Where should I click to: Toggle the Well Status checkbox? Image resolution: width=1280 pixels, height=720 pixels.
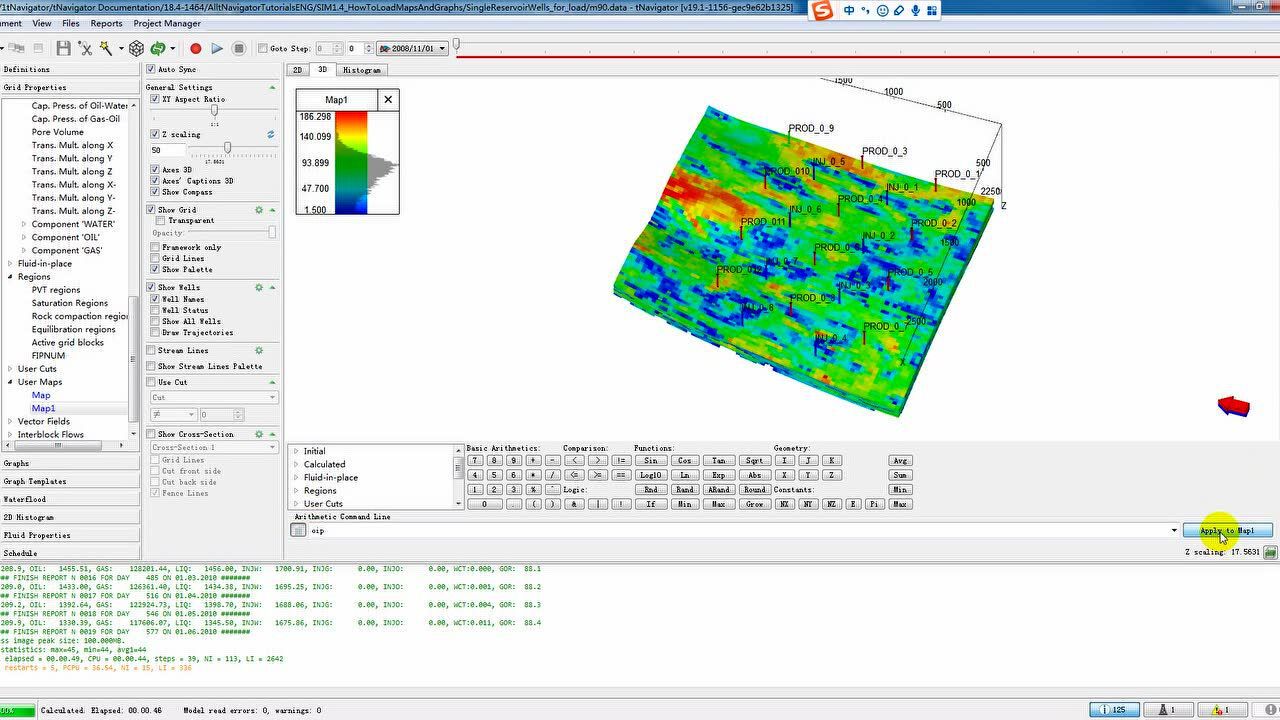pos(155,310)
